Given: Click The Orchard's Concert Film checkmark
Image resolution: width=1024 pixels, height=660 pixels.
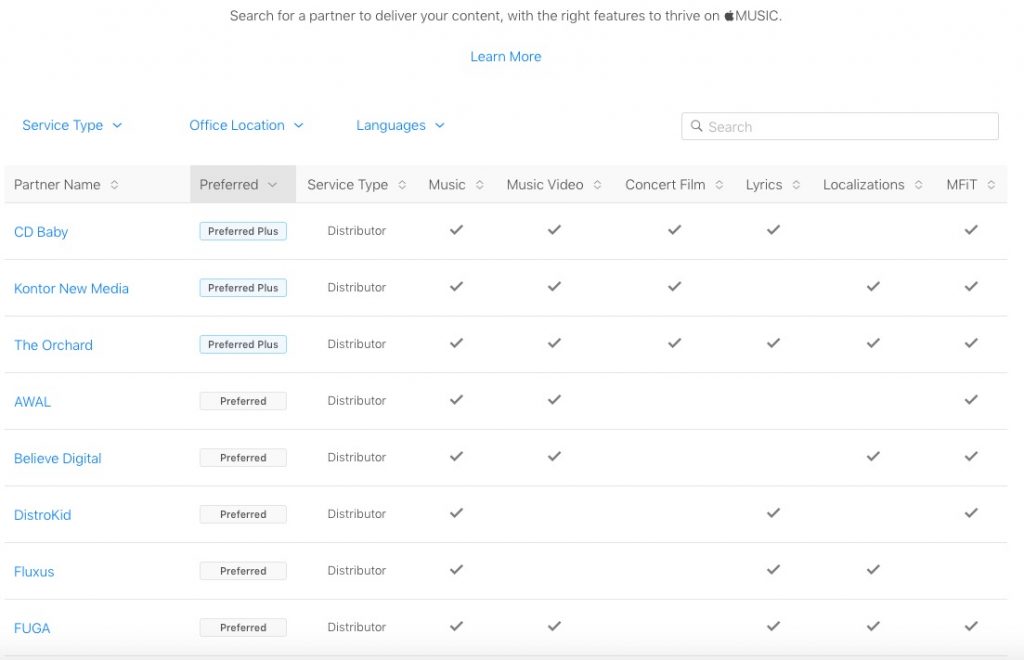Looking at the screenshot, I should [x=674, y=343].
